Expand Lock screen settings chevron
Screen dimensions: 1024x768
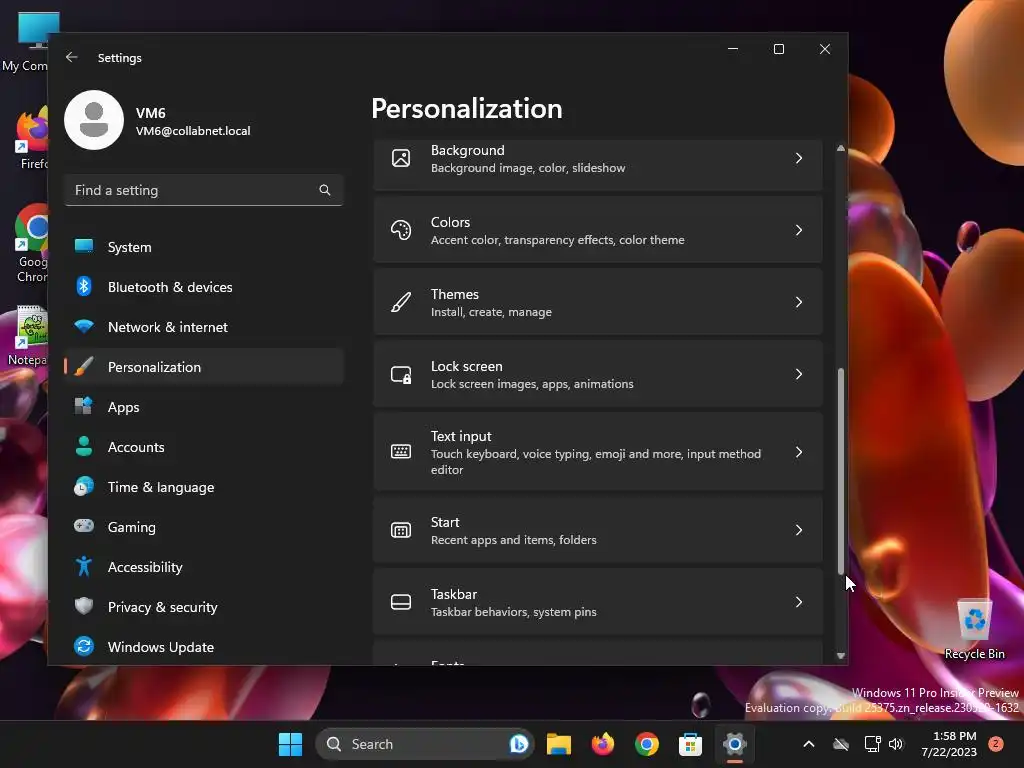(799, 374)
